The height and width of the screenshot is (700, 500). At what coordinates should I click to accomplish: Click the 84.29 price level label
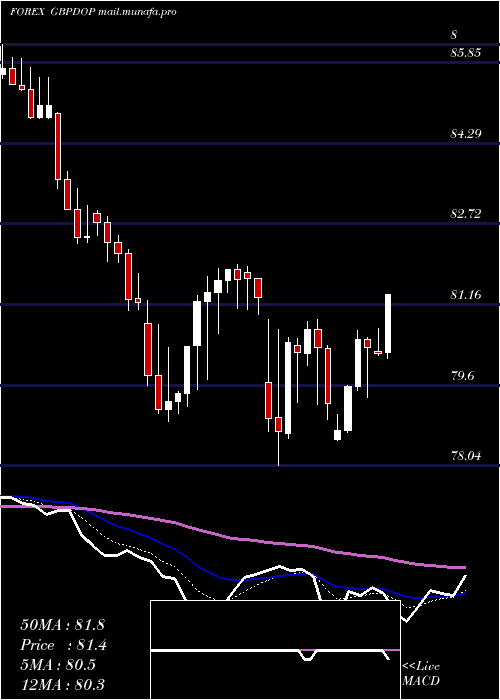click(466, 133)
